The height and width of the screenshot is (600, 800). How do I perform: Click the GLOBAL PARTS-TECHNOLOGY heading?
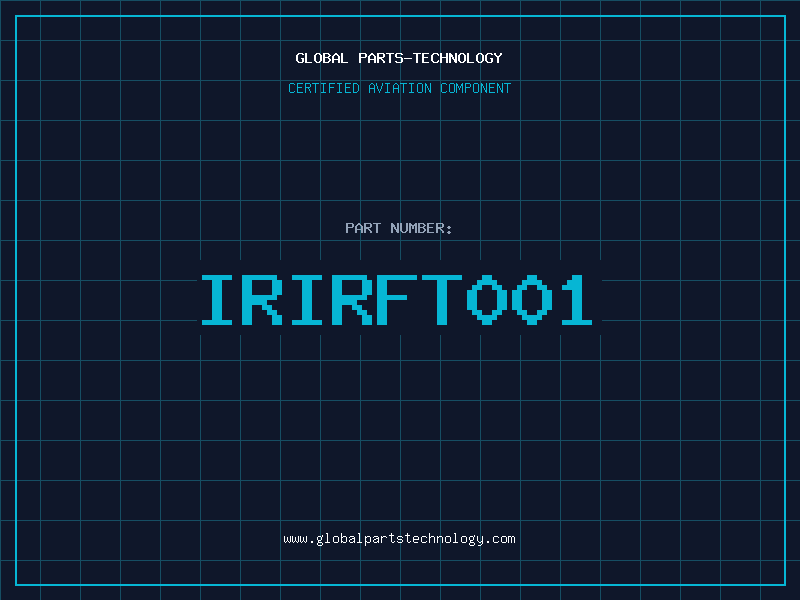point(399,58)
